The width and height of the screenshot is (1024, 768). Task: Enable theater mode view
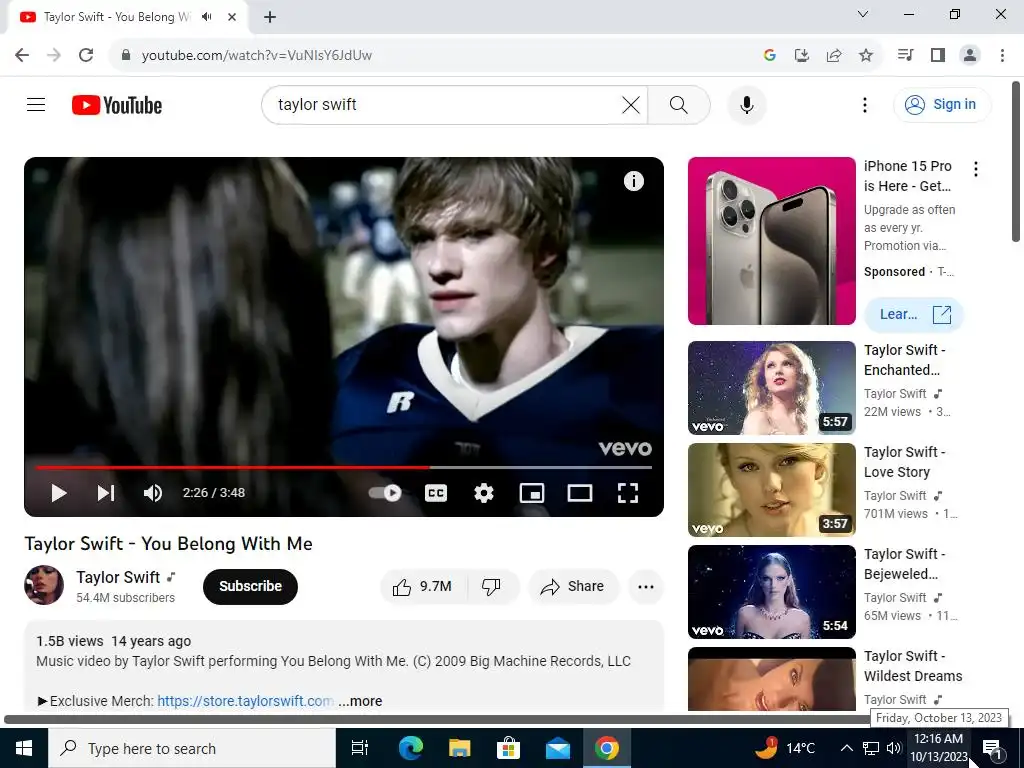(579, 493)
